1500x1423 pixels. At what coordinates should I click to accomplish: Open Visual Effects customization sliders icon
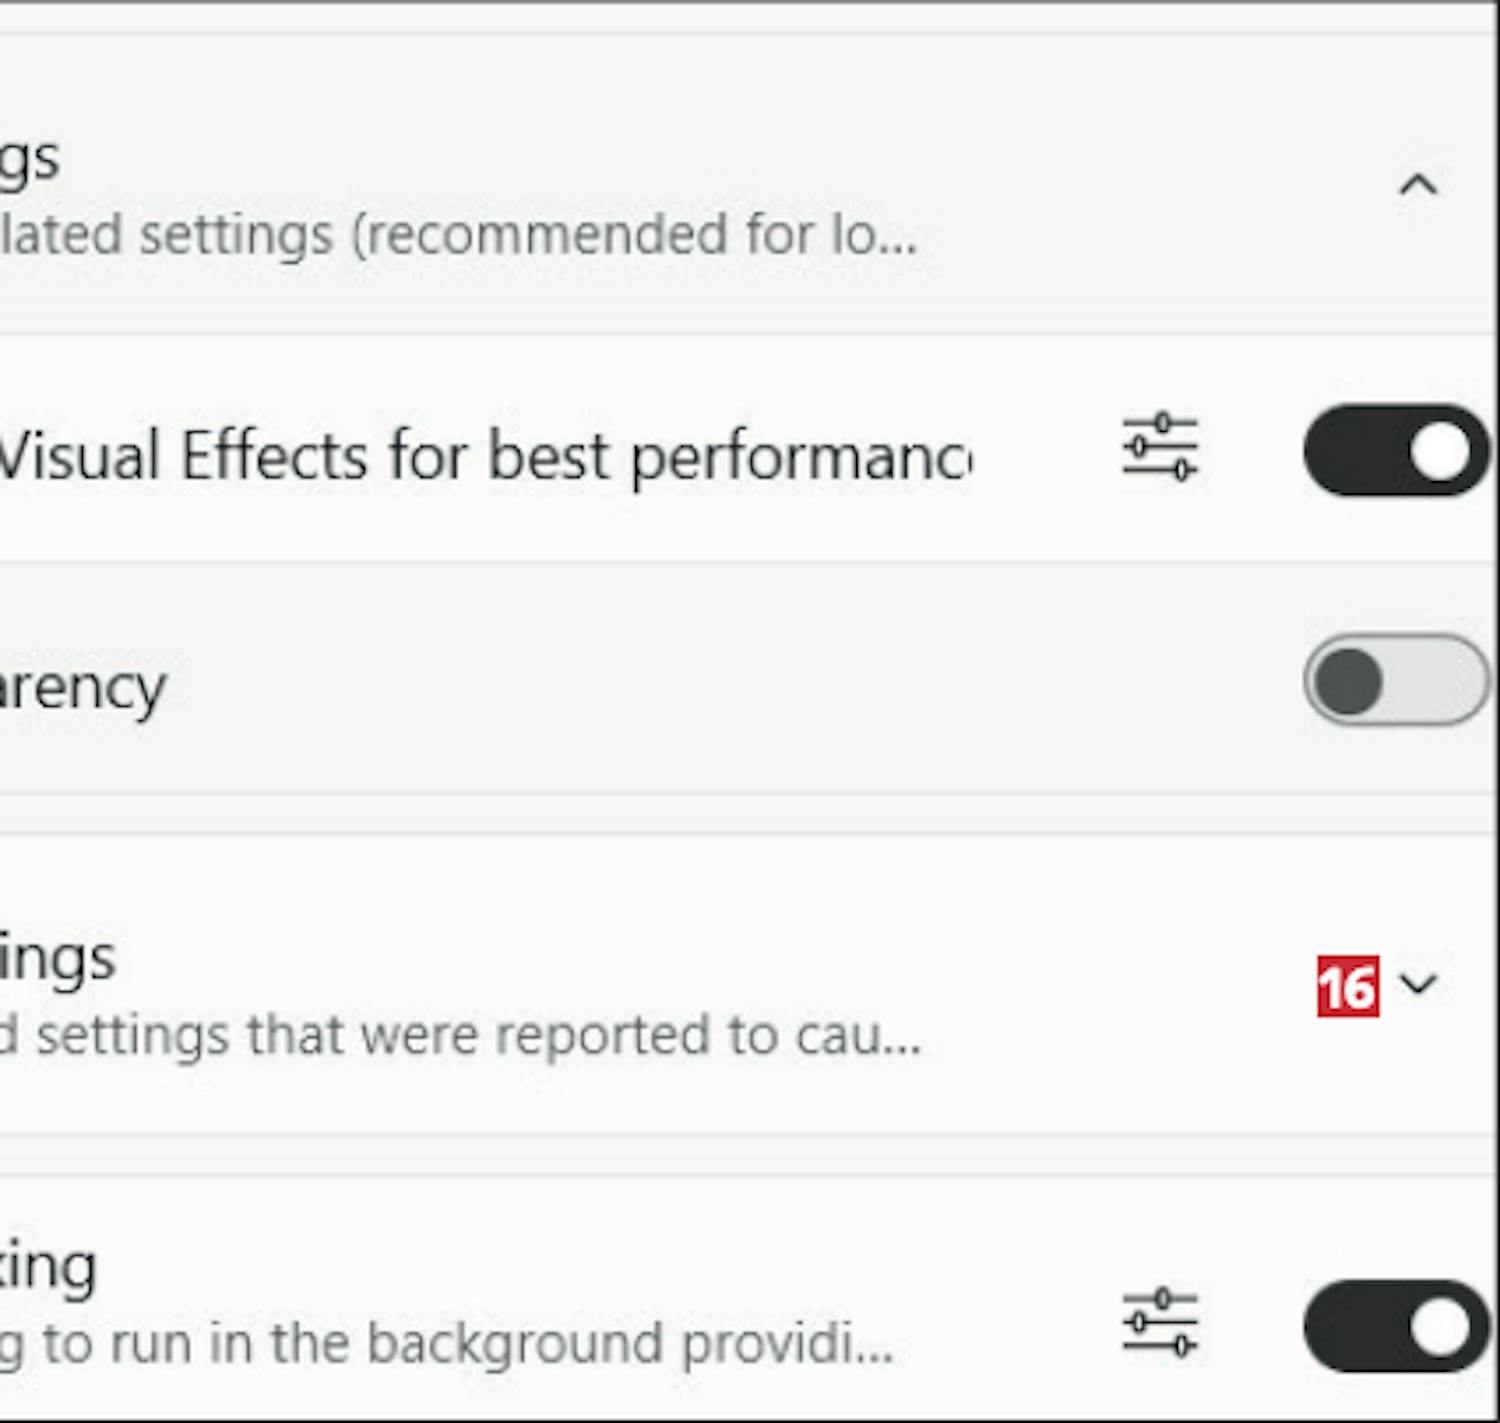coord(1159,447)
